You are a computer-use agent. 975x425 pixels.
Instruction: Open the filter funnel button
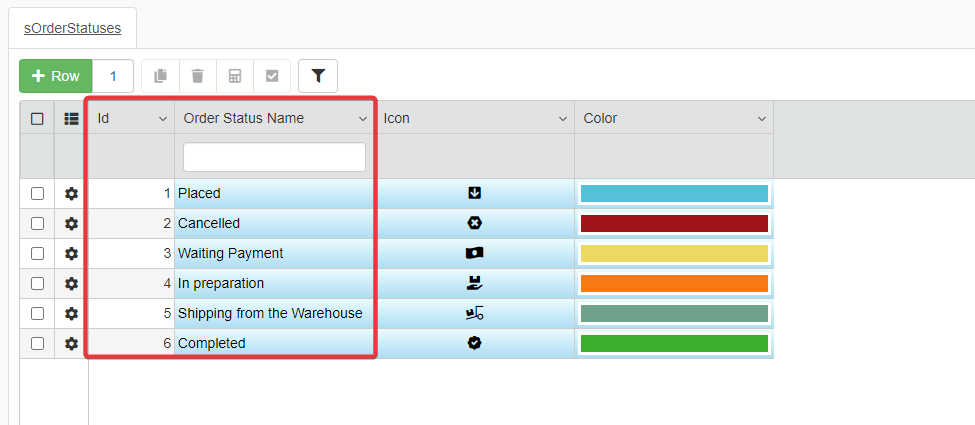[x=318, y=76]
